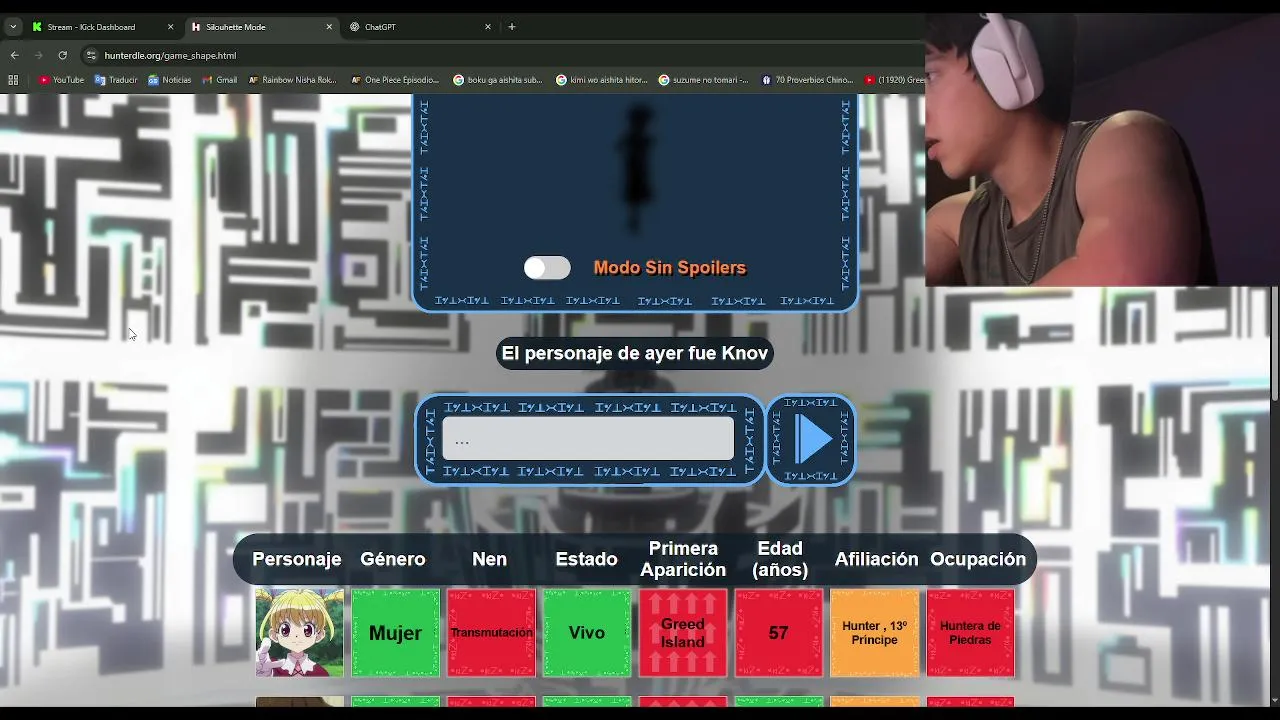
Task: Focus the character guess input field
Action: [x=588, y=440]
